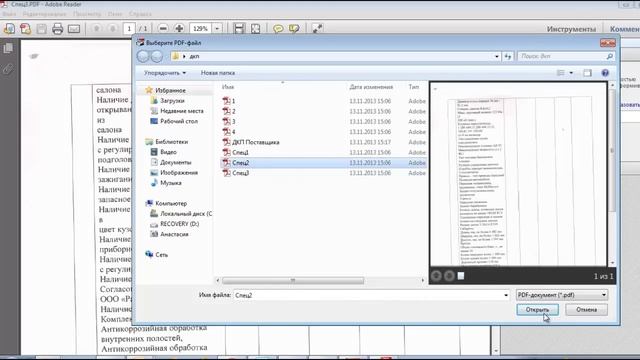
Task: Expand the Упорядочить menu
Action: tap(165, 73)
